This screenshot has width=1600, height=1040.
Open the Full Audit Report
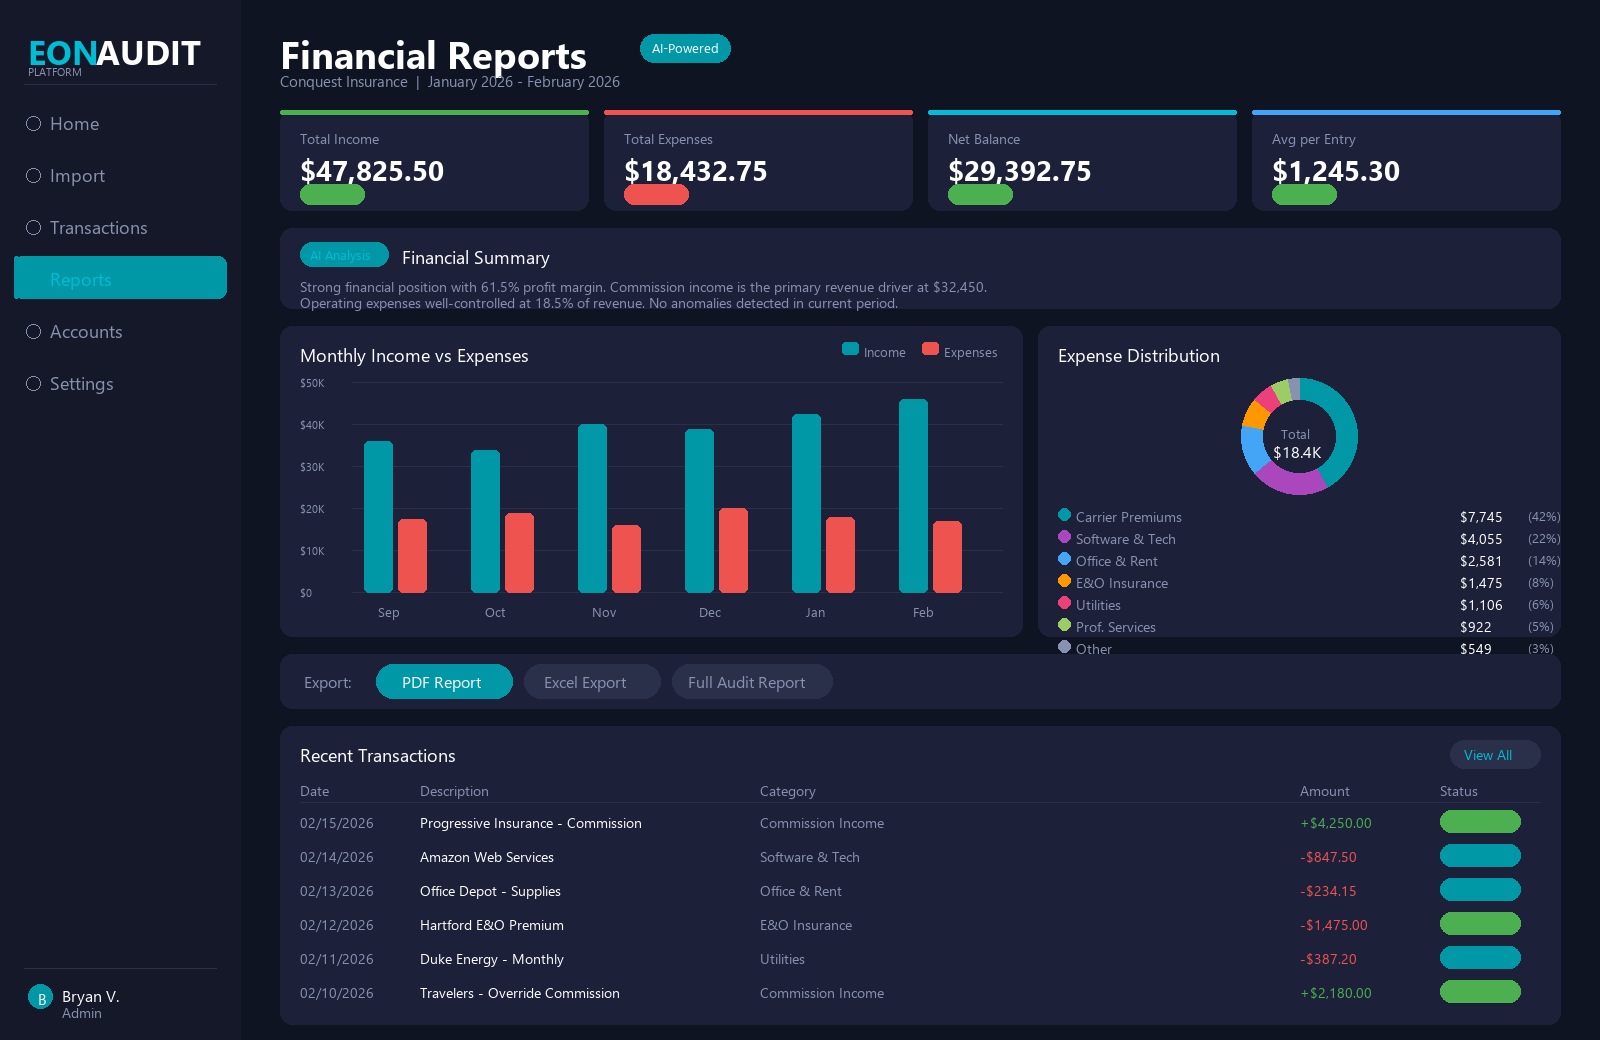click(x=751, y=681)
